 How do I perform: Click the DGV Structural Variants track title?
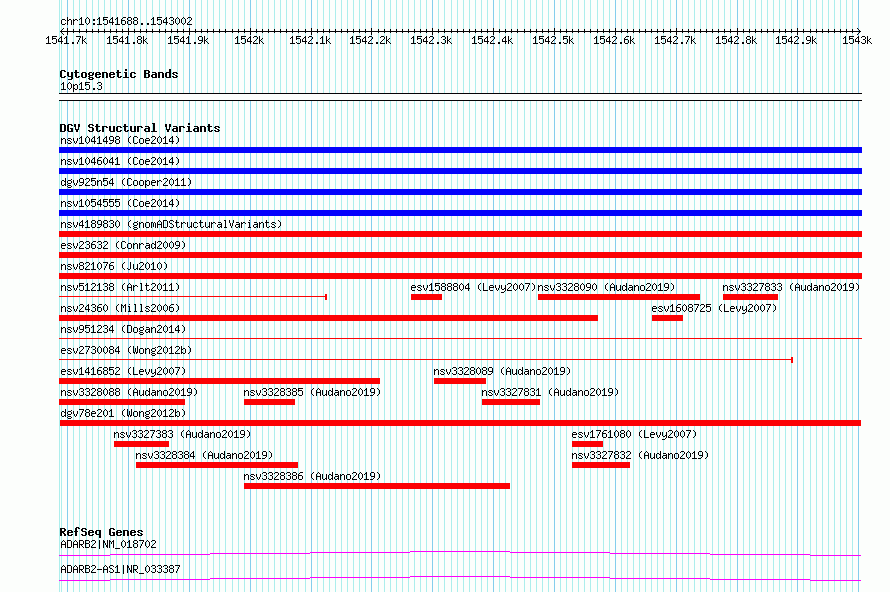click(x=140, y=128)
